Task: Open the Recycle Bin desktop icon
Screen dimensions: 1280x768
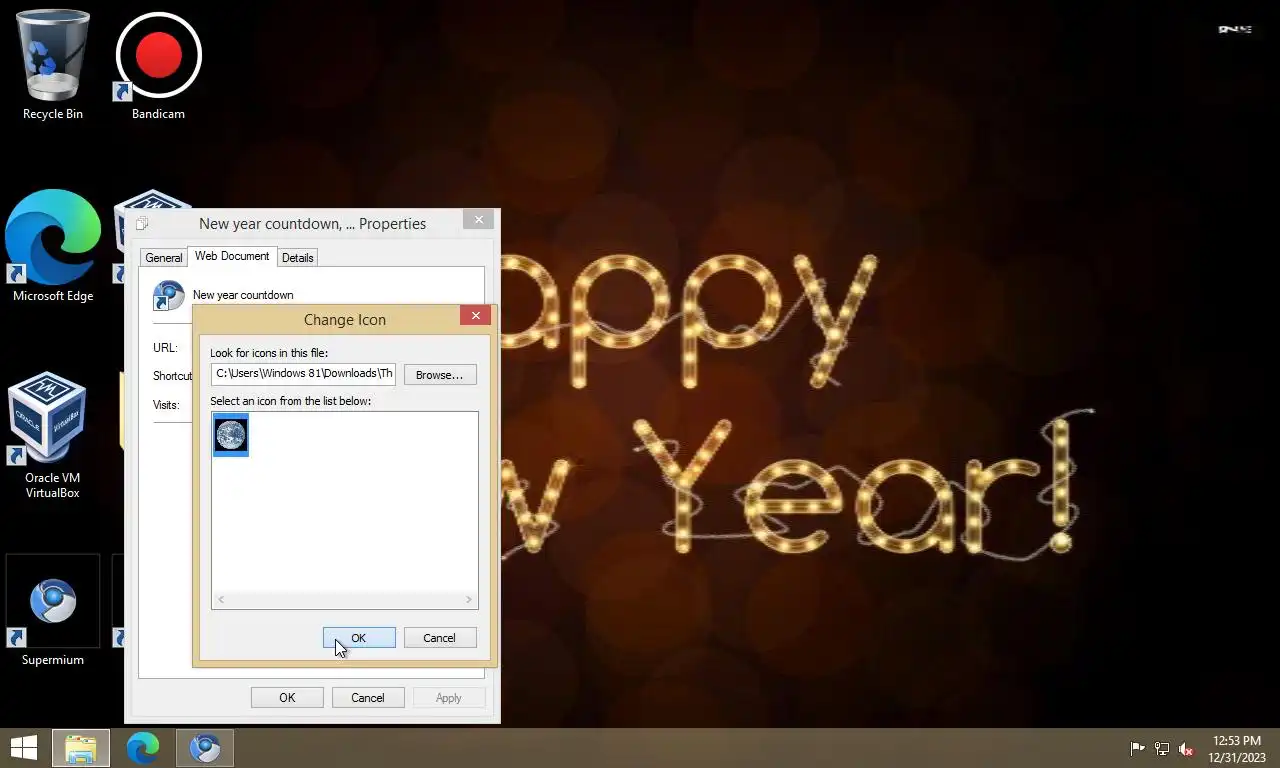Action: (x=52, y=65)
